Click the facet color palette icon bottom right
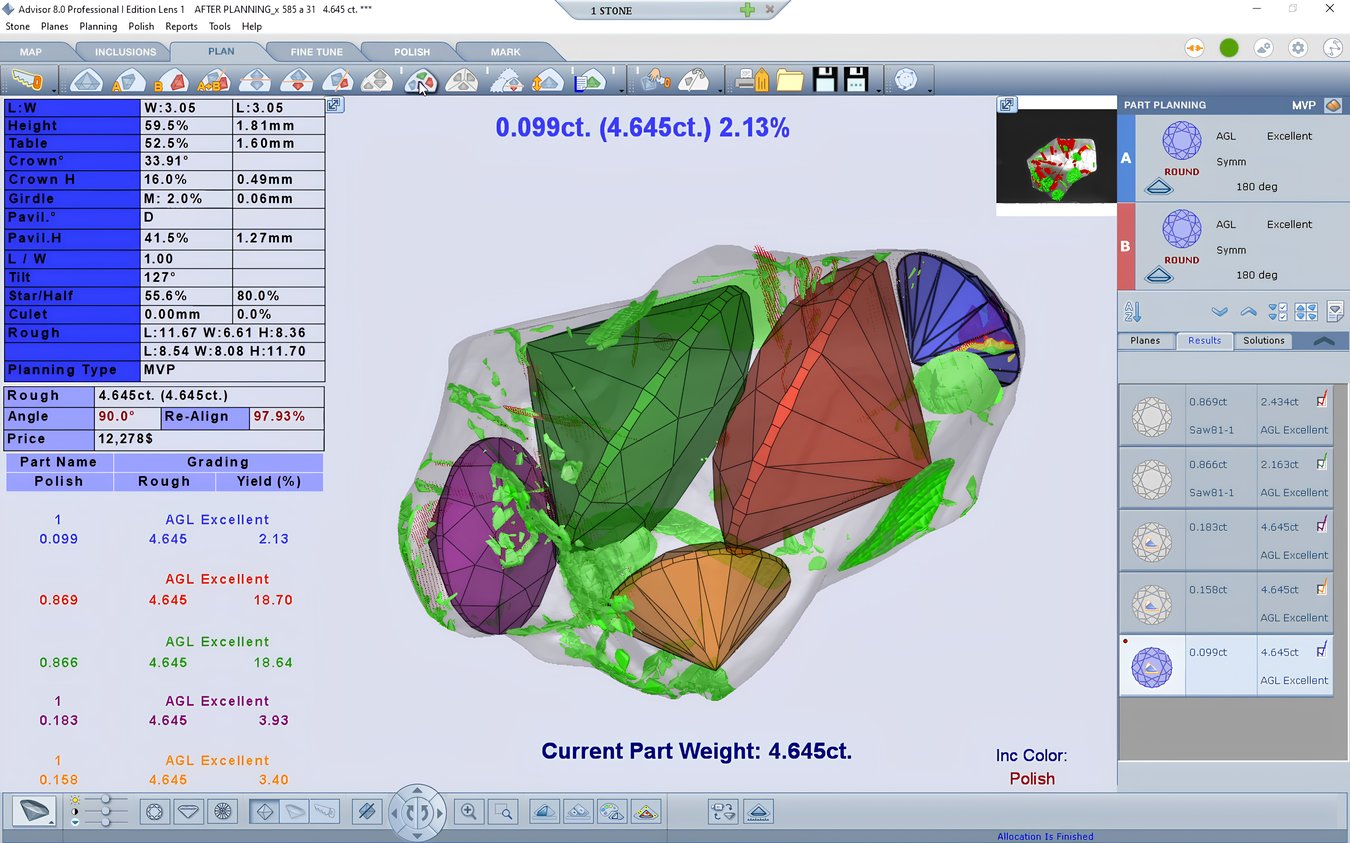1350x843 pixels. pos(610,812)
